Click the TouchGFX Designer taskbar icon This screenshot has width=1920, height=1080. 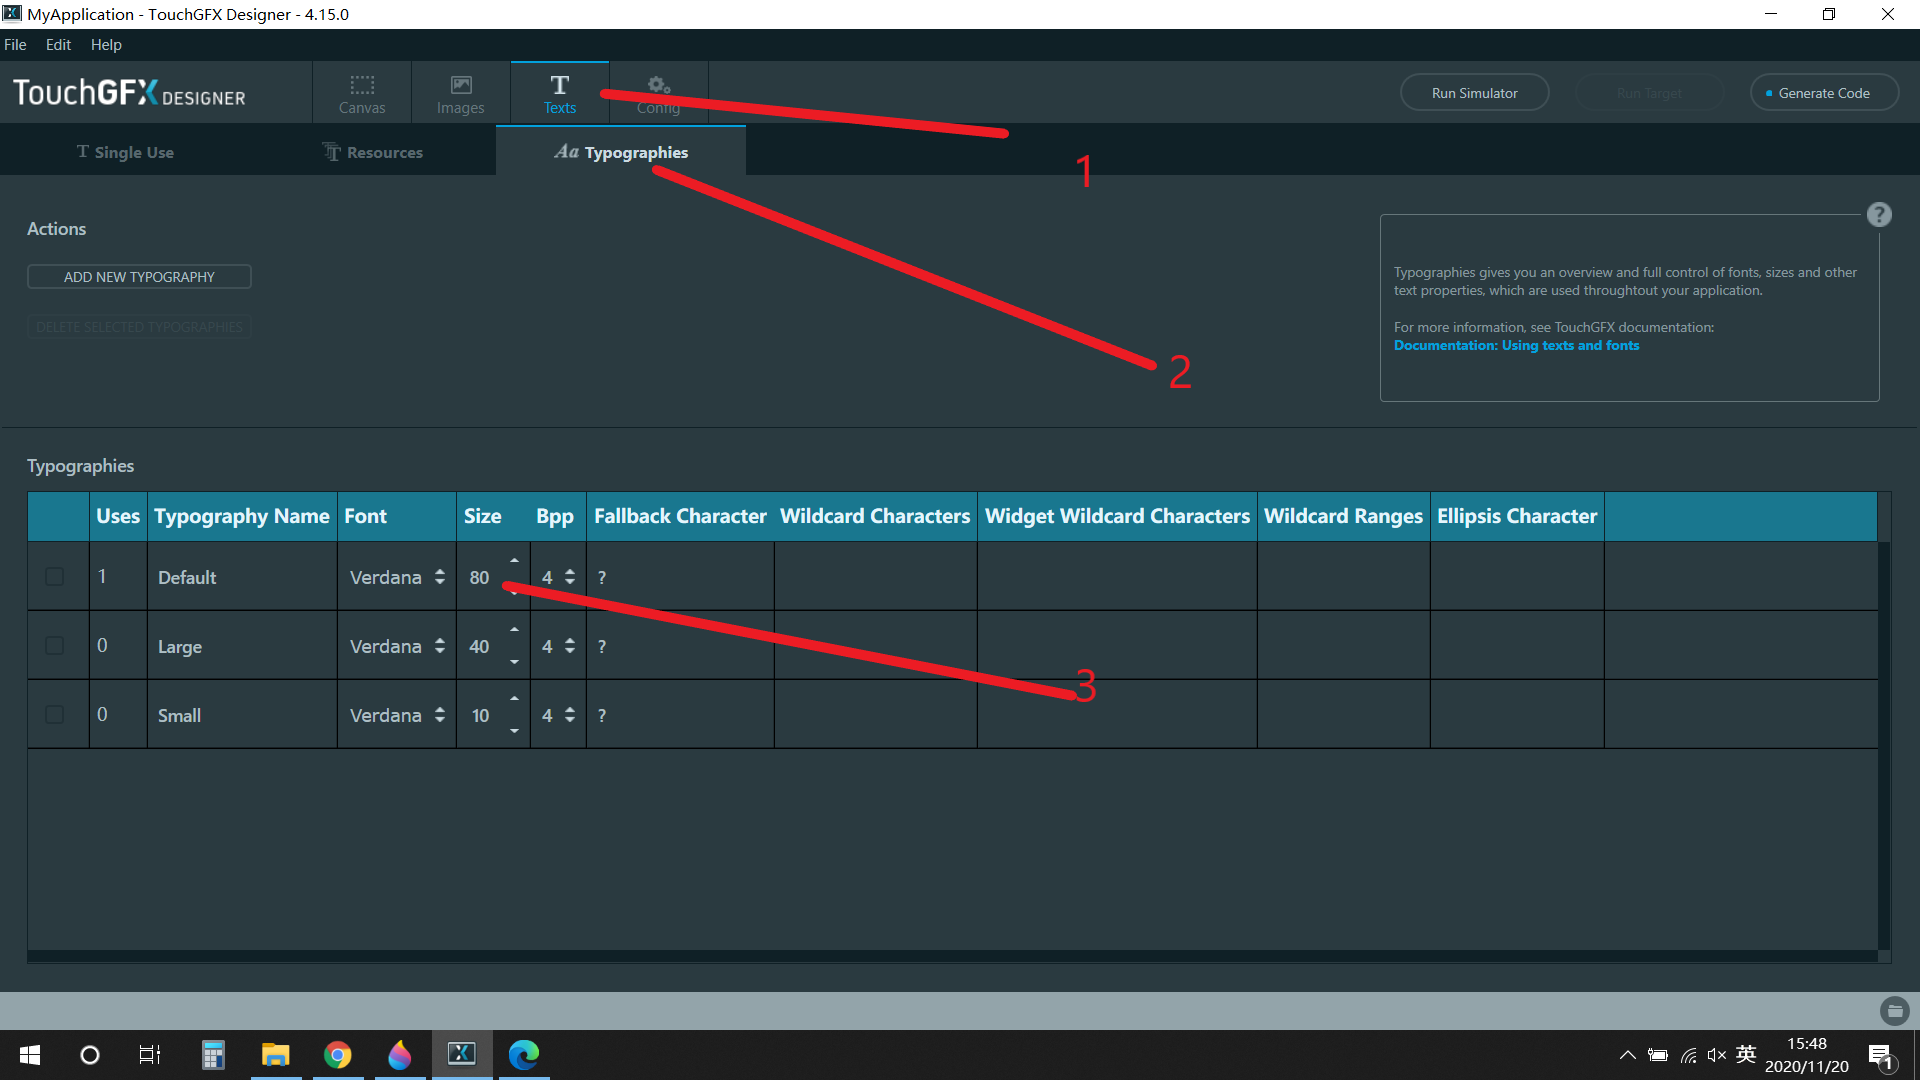462,1055
